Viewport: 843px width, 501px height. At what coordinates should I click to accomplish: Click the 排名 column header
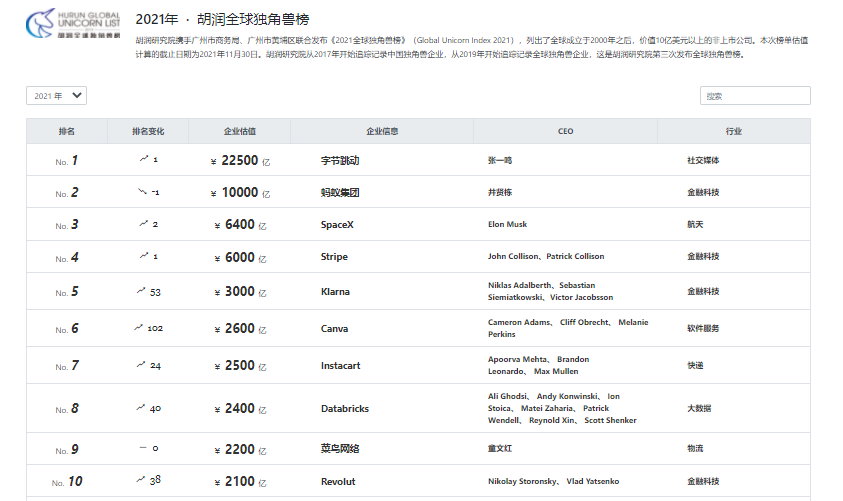coord(67,131)
